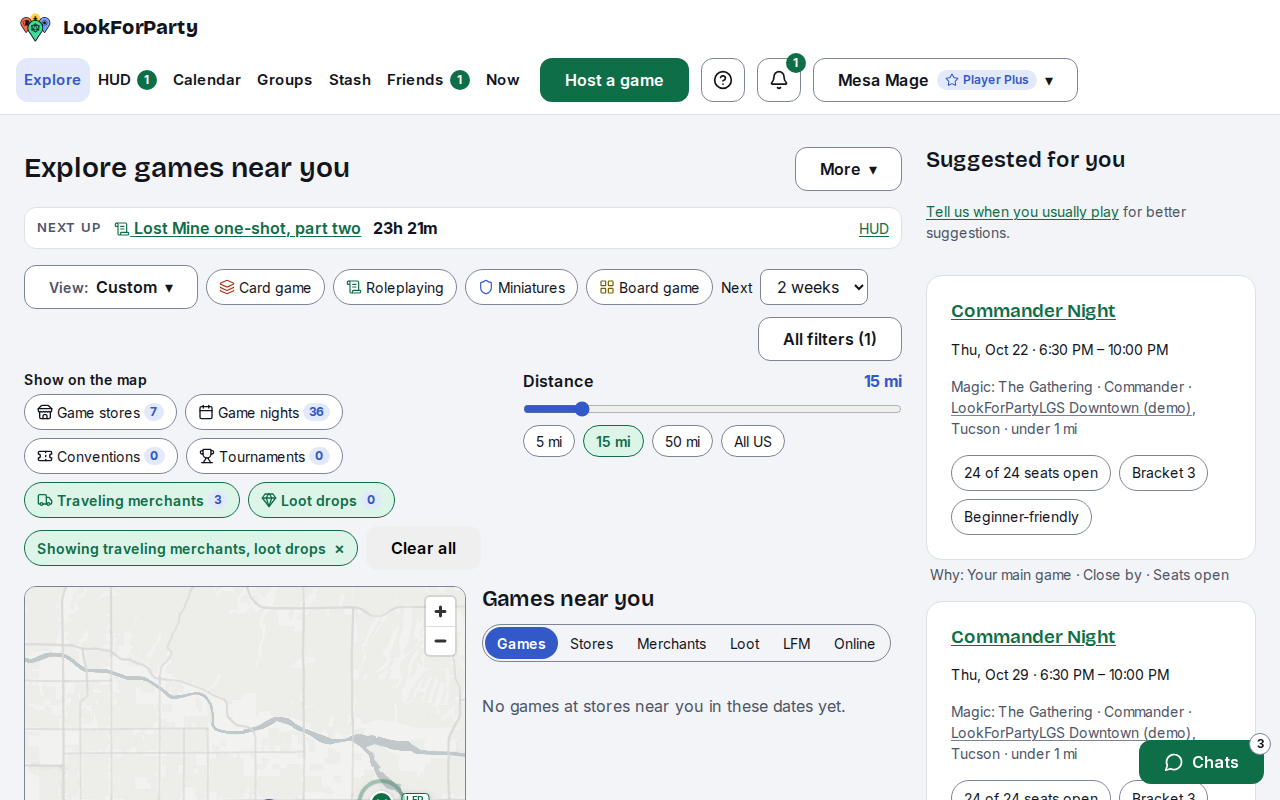Open the Next 2 weeks select
This screenshot has width=1280, height=800.
tap(814, 287)
